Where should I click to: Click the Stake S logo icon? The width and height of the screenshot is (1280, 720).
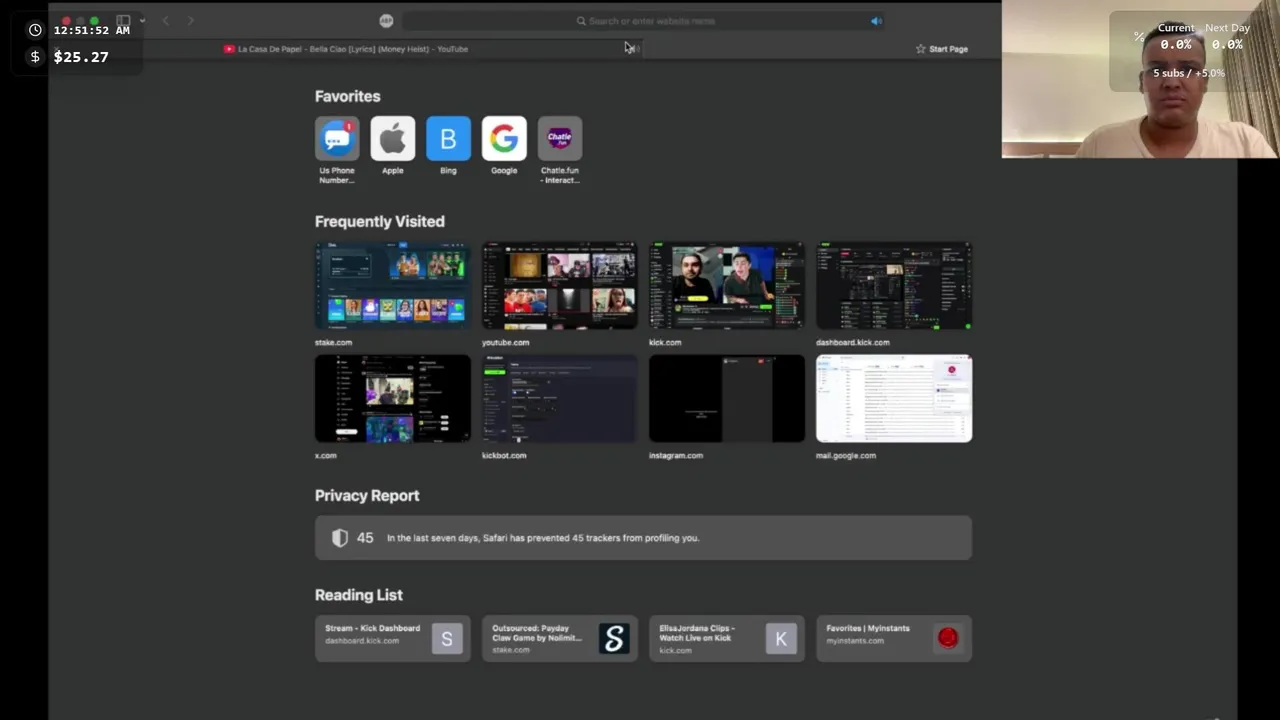[614, 638]
